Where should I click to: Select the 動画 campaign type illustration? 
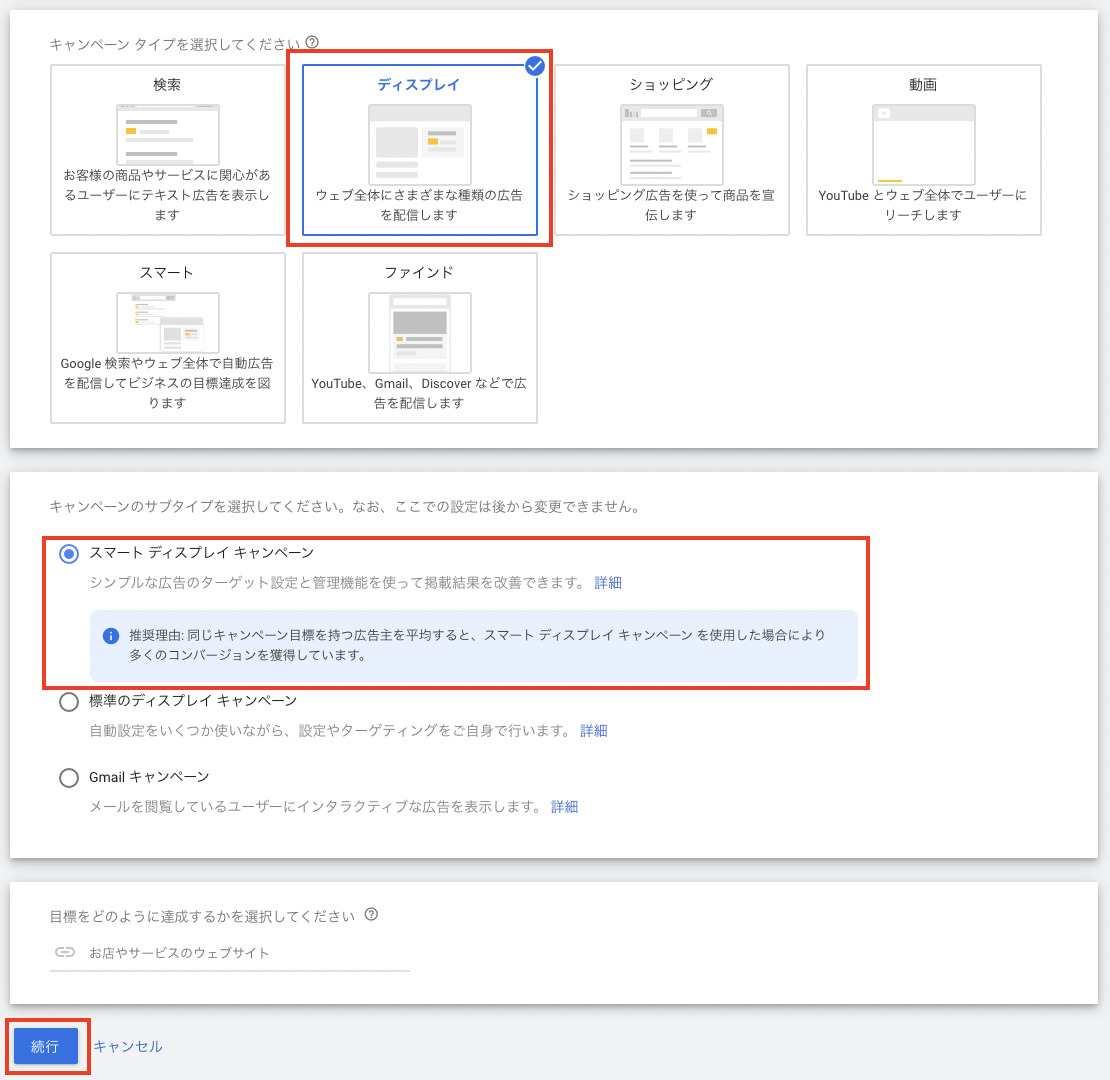[923, 144]
